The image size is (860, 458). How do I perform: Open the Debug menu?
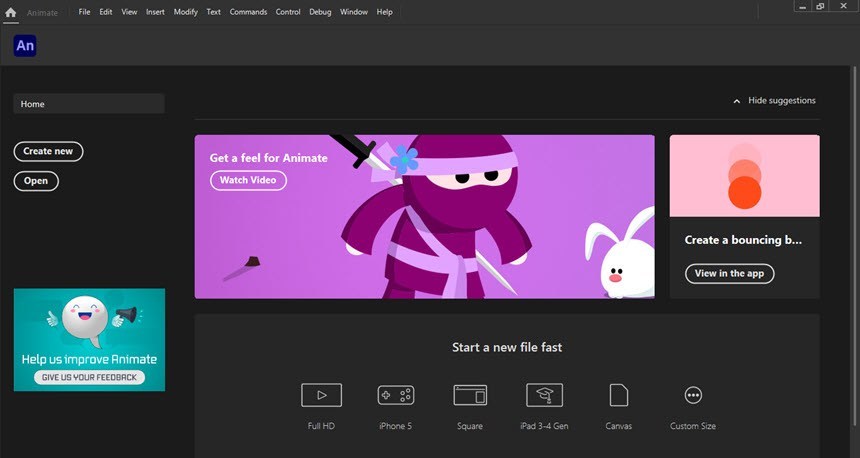[320, 12]
